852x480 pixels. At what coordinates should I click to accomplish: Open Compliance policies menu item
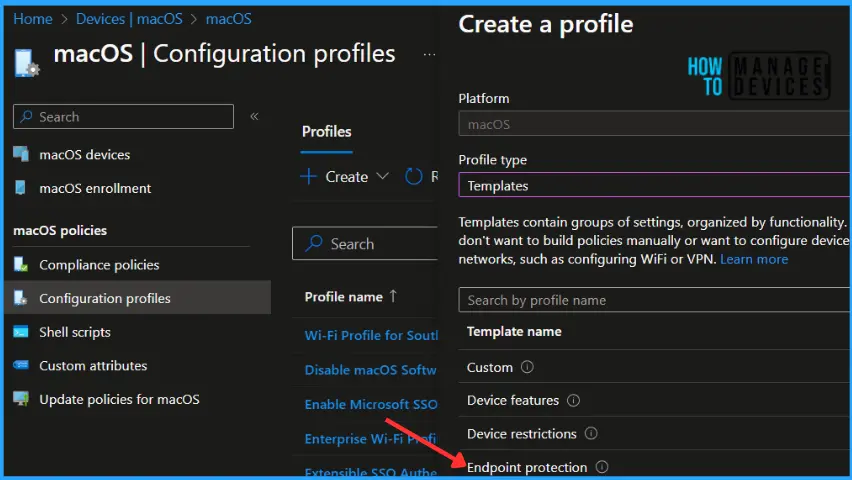(99, 265)
